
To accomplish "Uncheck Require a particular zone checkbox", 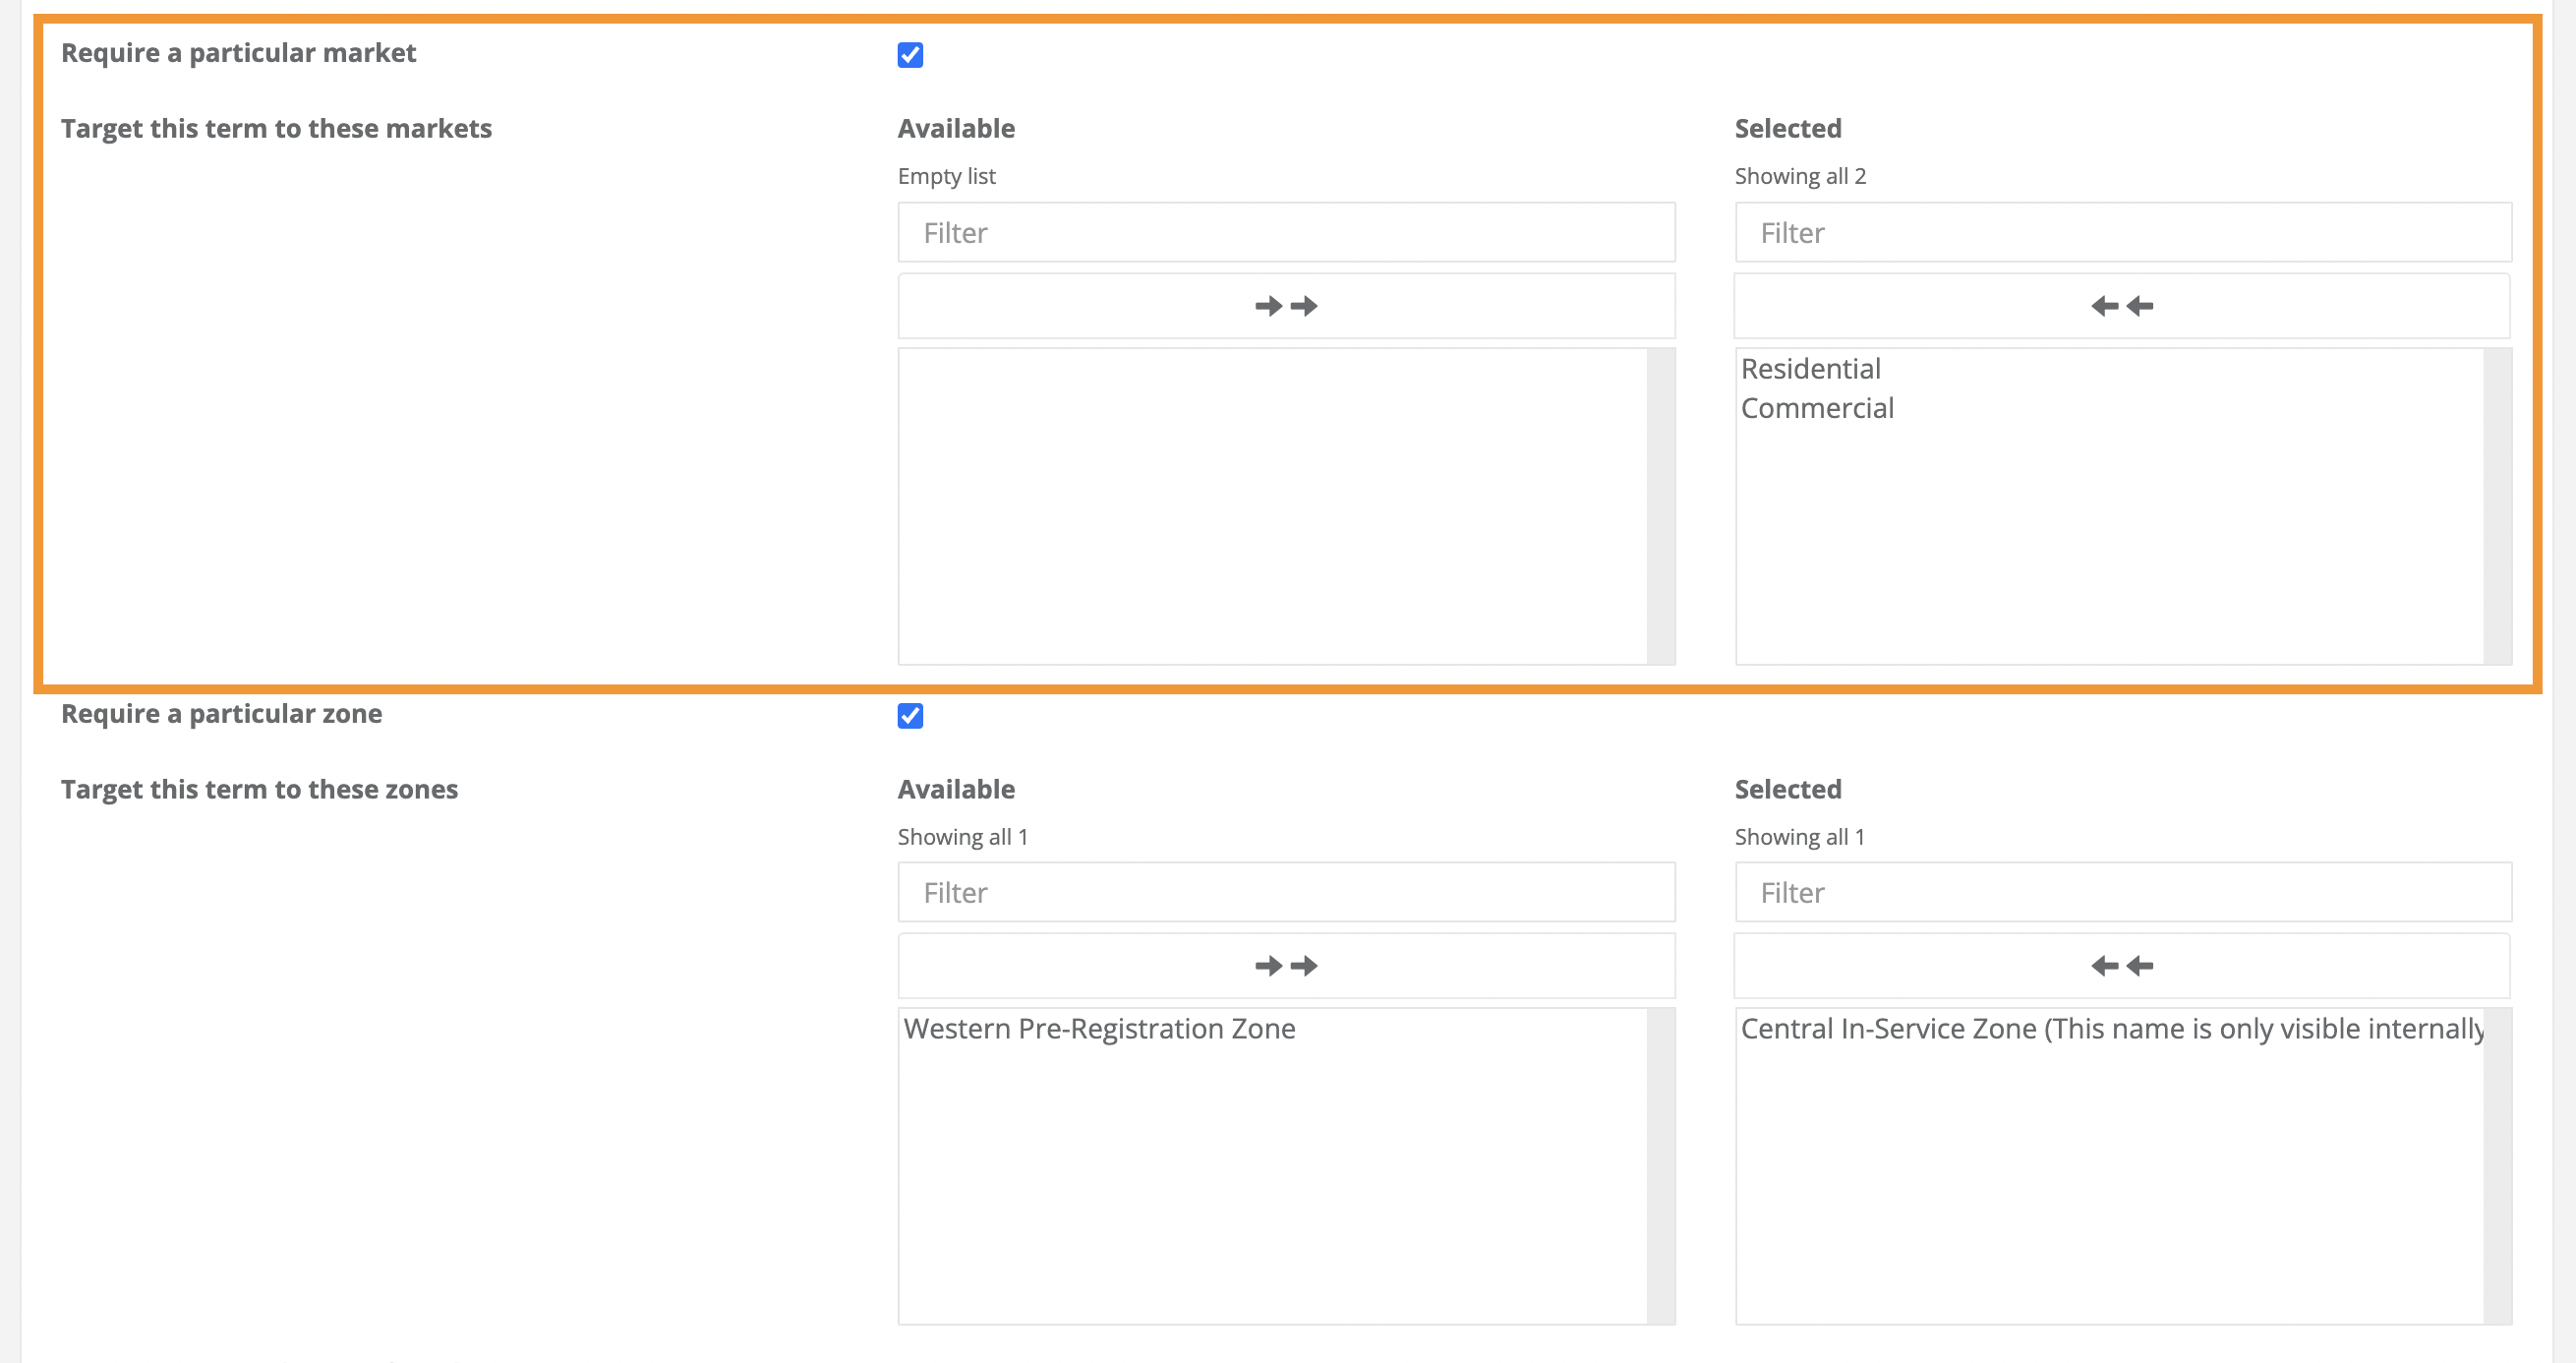I will tap(910, 716).
